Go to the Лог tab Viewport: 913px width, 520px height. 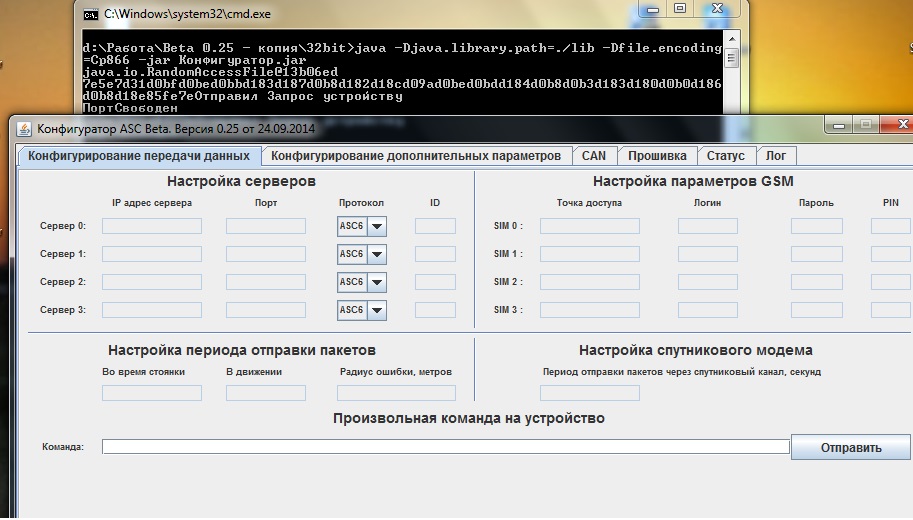pyautogui.click(x=776, y=156)
